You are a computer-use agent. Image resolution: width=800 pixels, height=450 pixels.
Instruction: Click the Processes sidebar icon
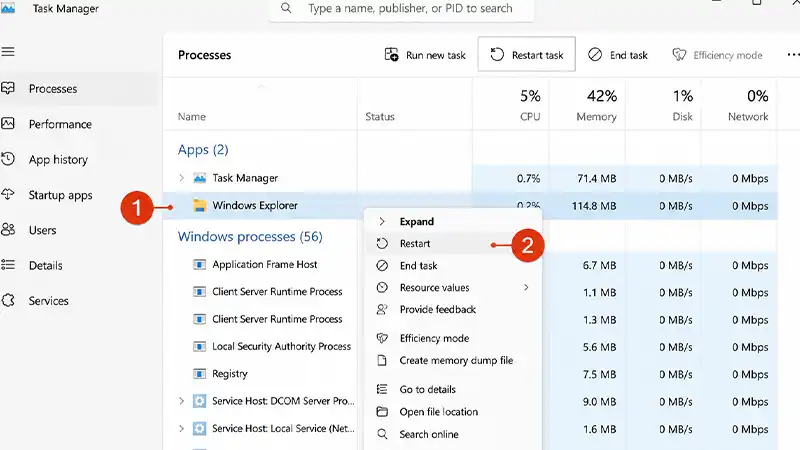tap(8, 88)
